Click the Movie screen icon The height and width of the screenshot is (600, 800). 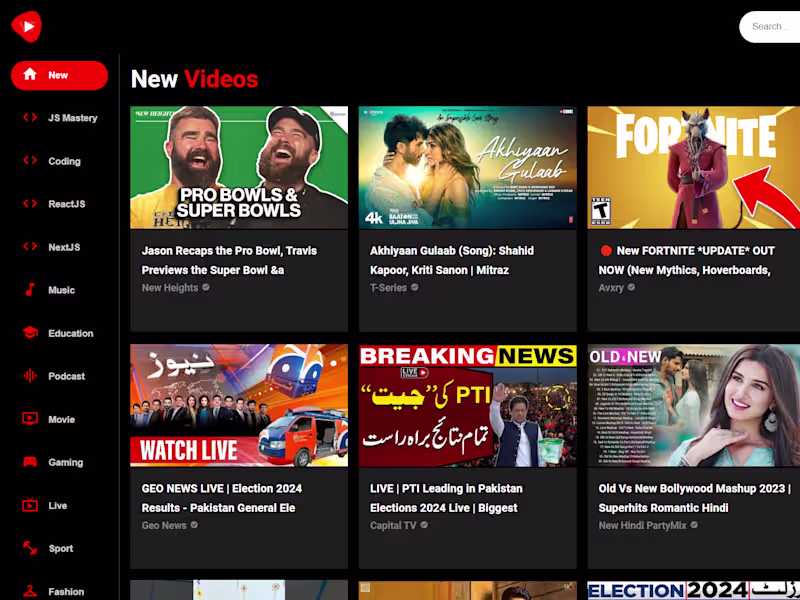click(30, 419)
